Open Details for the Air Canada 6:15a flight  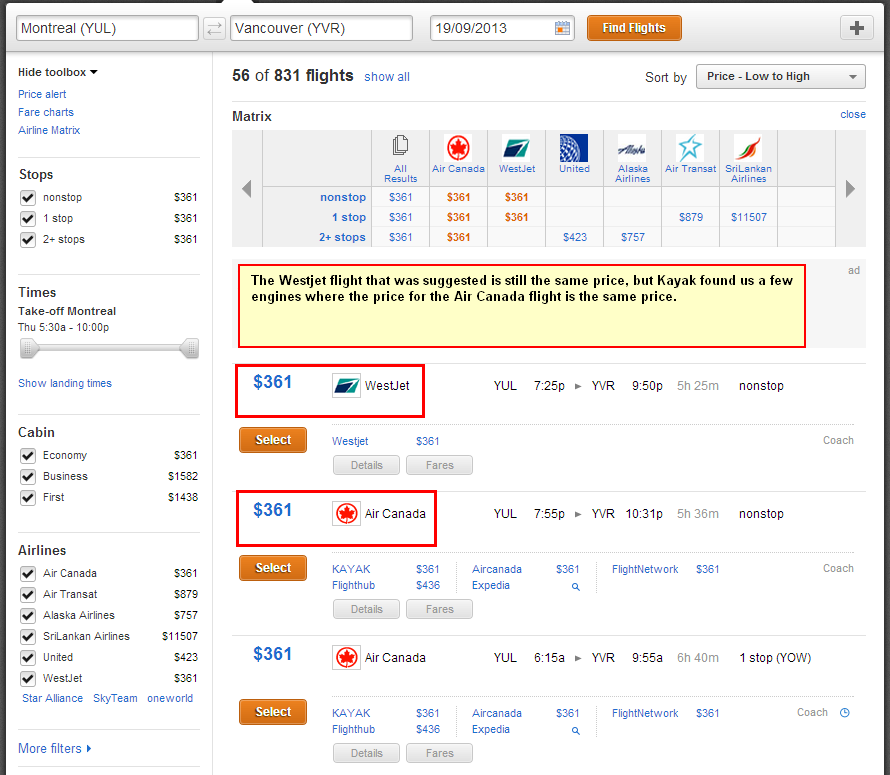366,753
